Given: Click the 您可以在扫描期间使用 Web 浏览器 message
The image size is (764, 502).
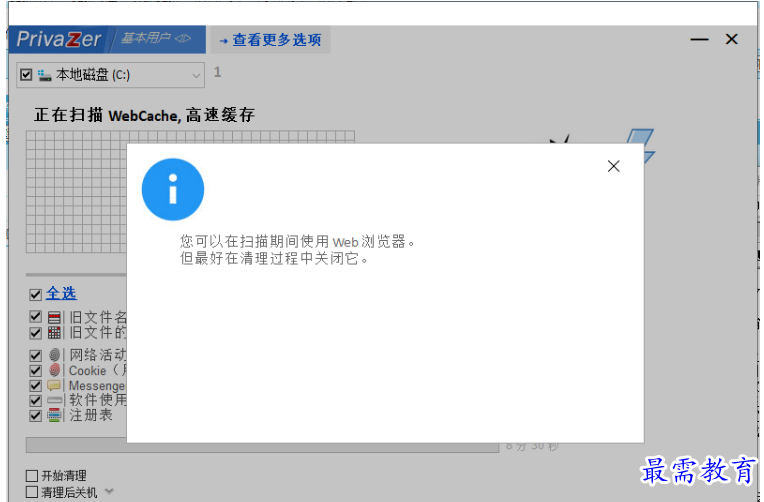Looking at the screenshot, I should coord(297,241).
